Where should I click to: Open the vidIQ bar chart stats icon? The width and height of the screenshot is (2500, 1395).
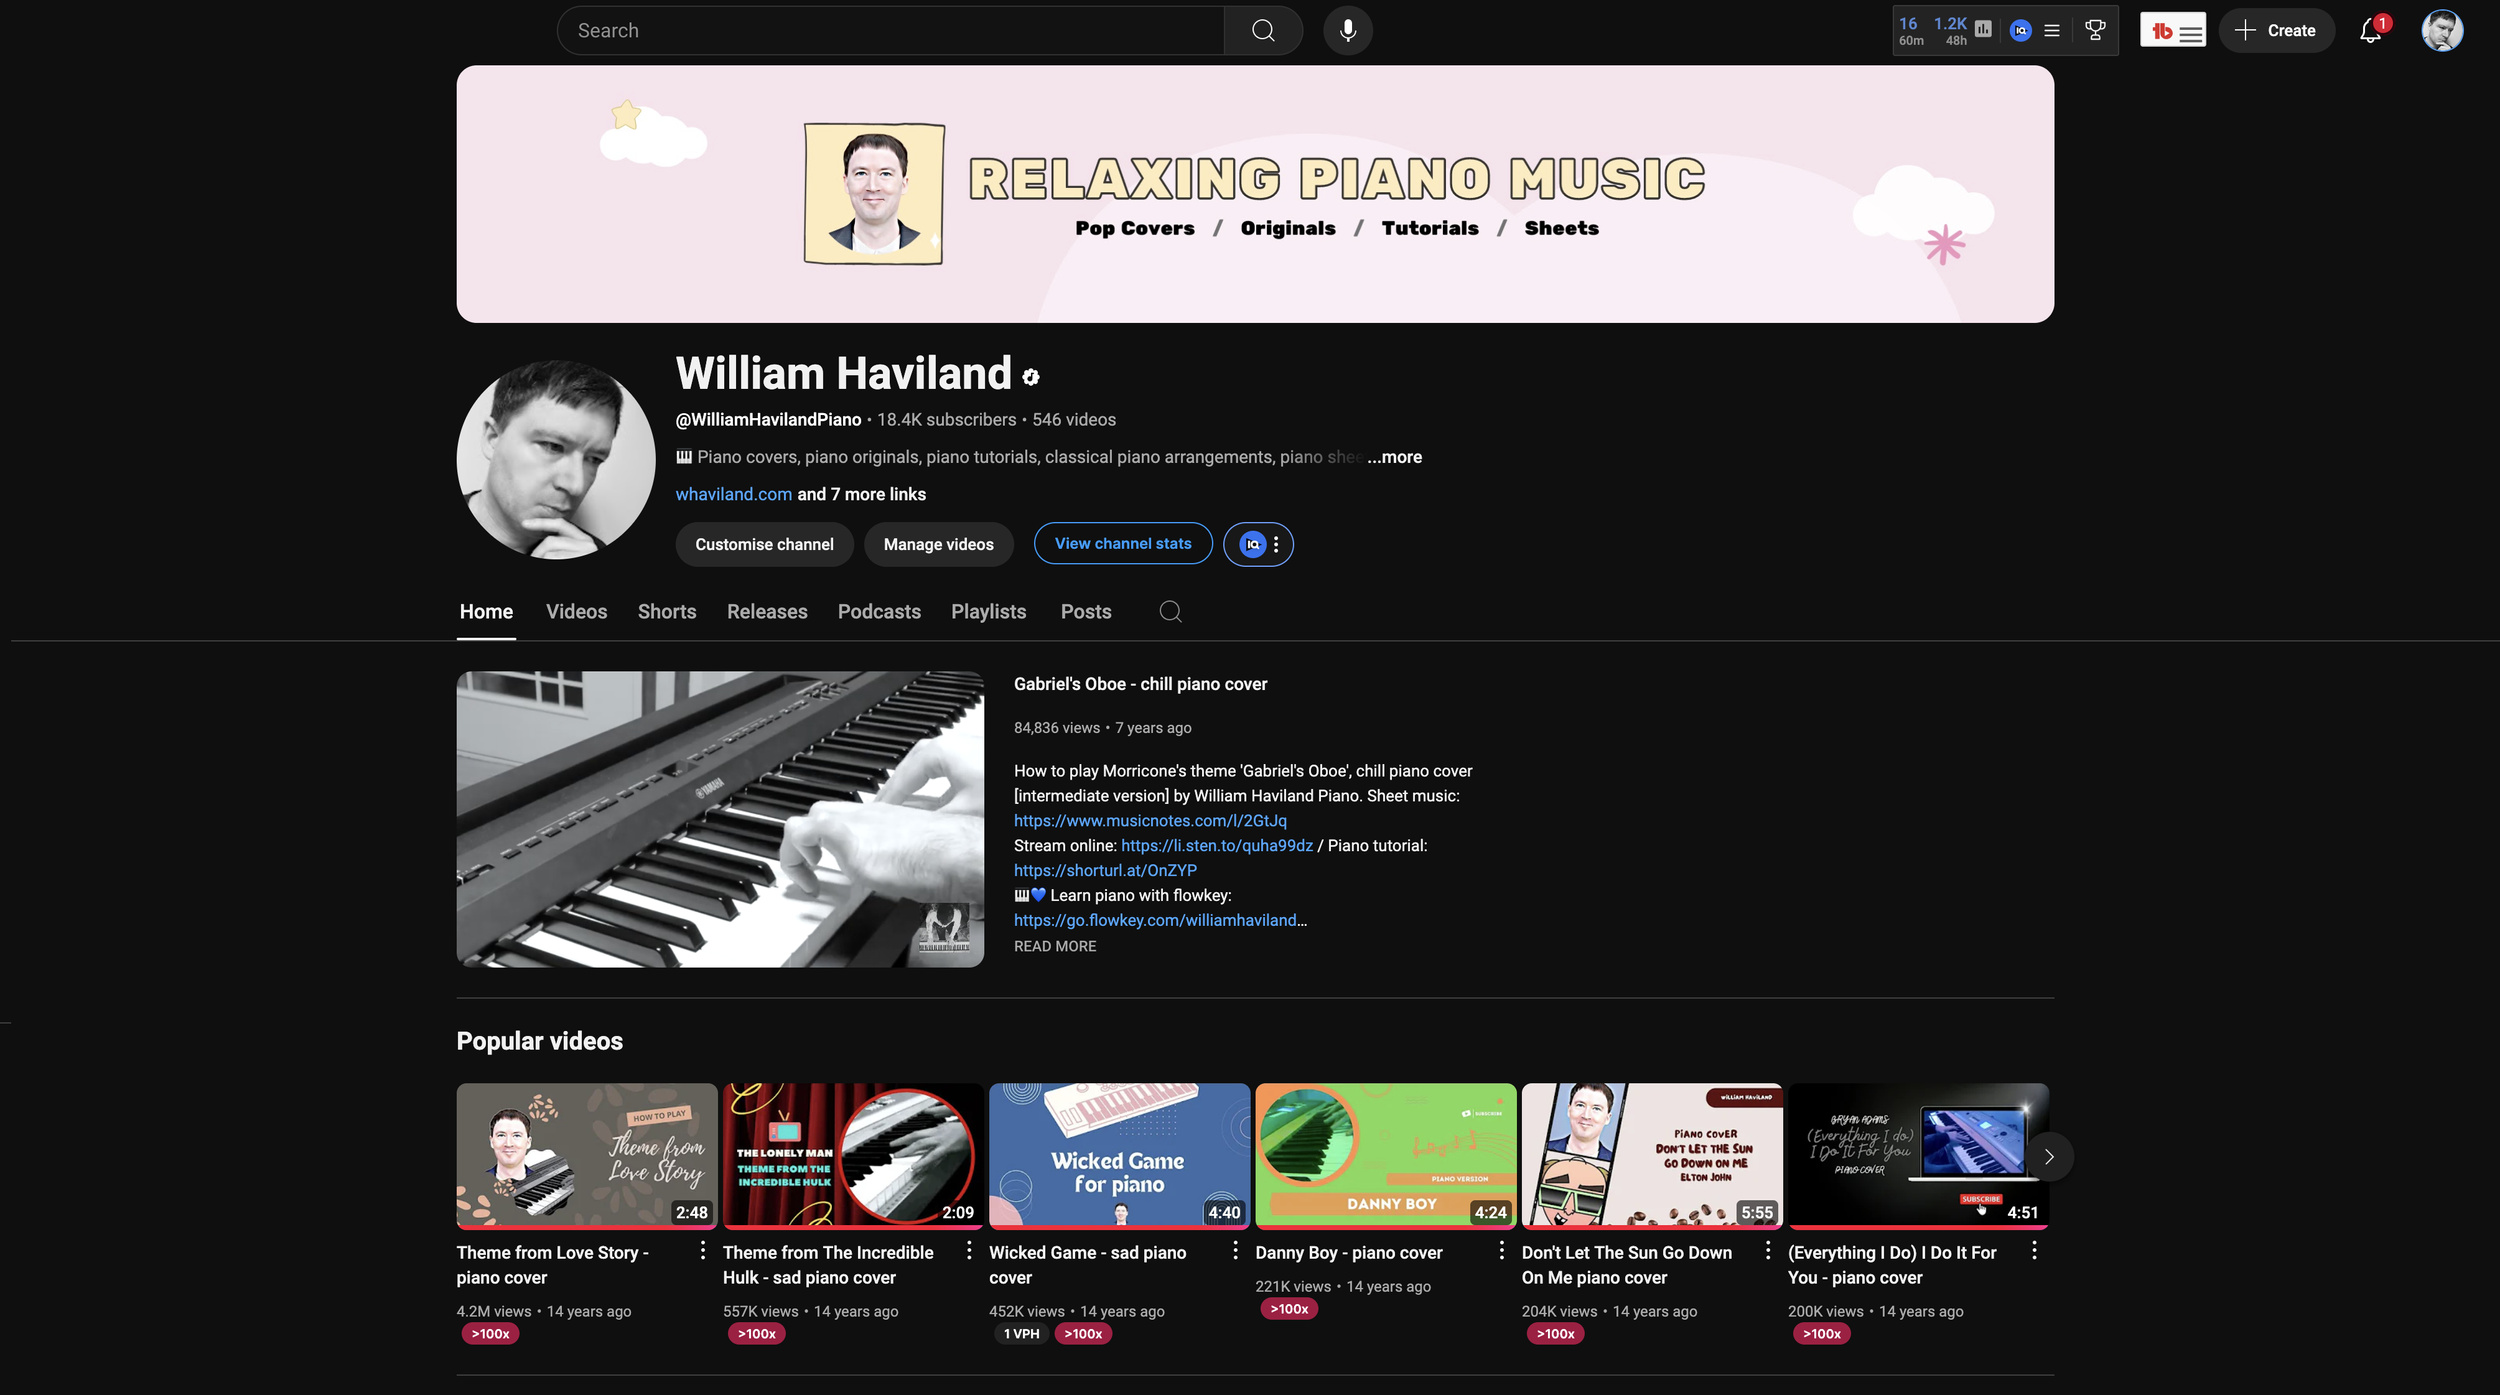pyautogui.click(x=1984, y=30)
